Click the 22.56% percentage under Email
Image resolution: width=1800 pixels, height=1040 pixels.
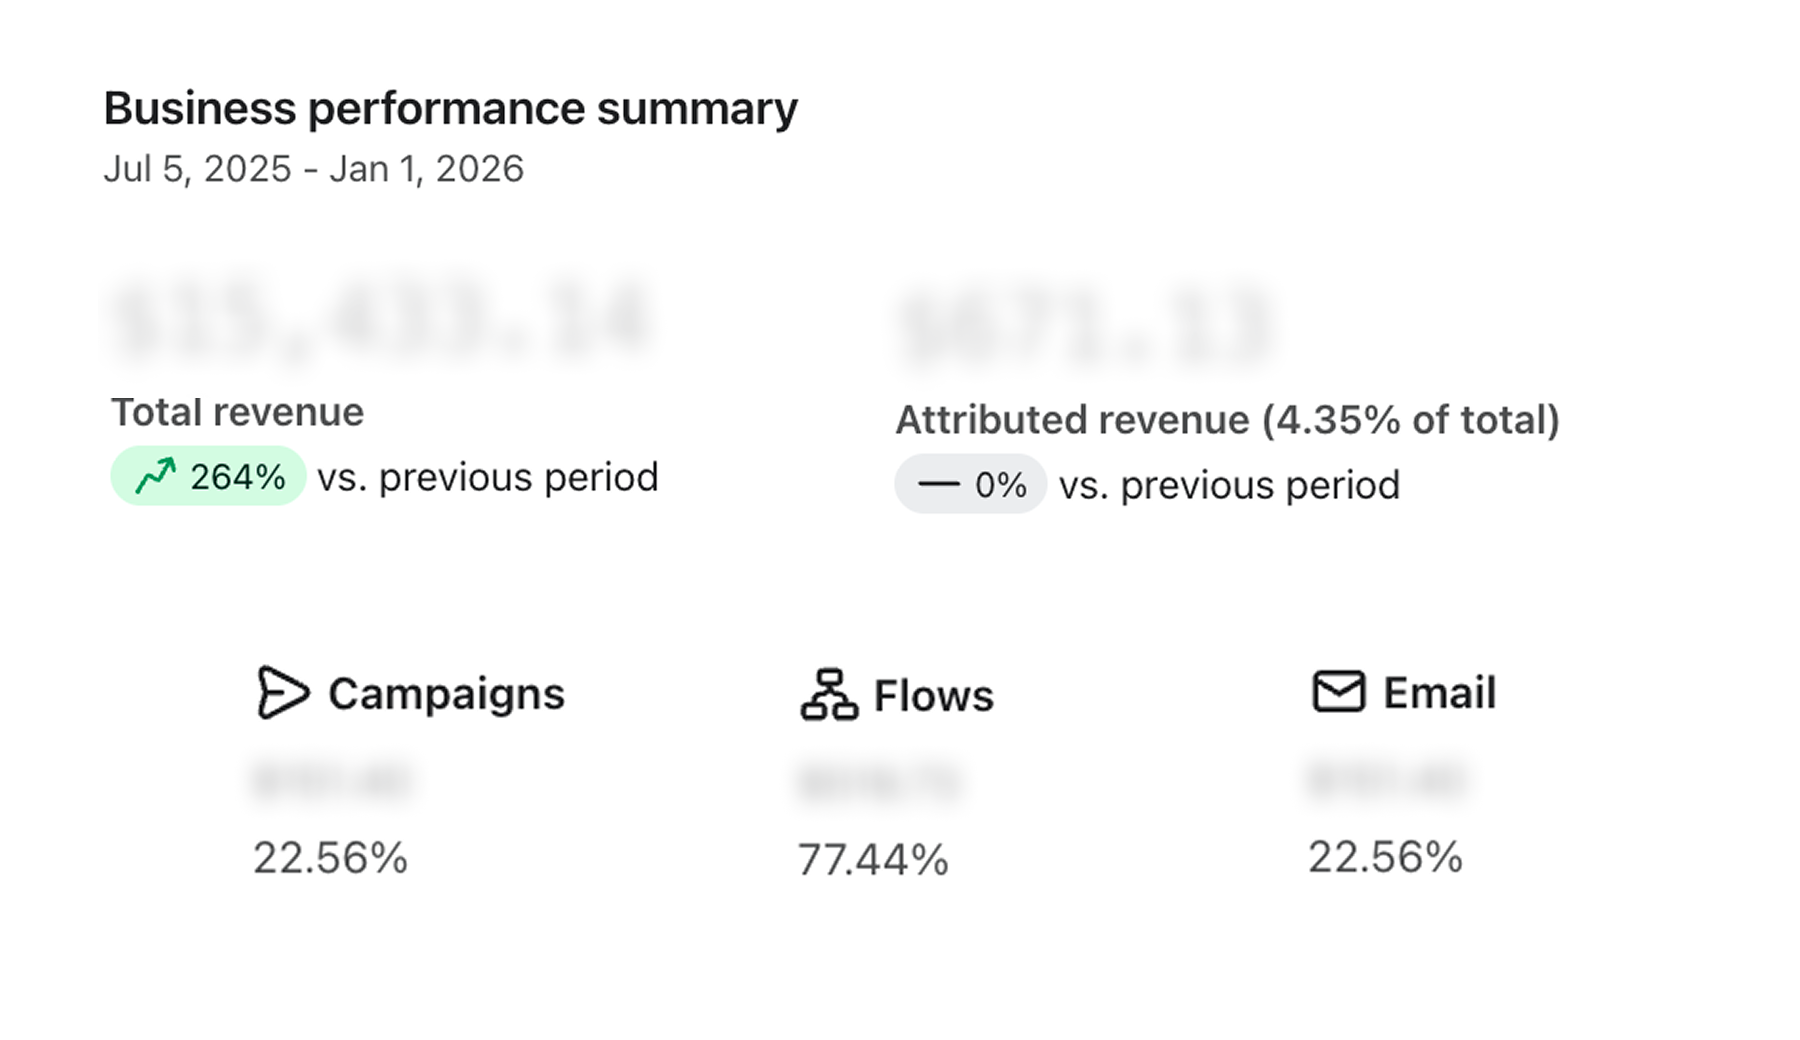click(x=1385, y=857)
